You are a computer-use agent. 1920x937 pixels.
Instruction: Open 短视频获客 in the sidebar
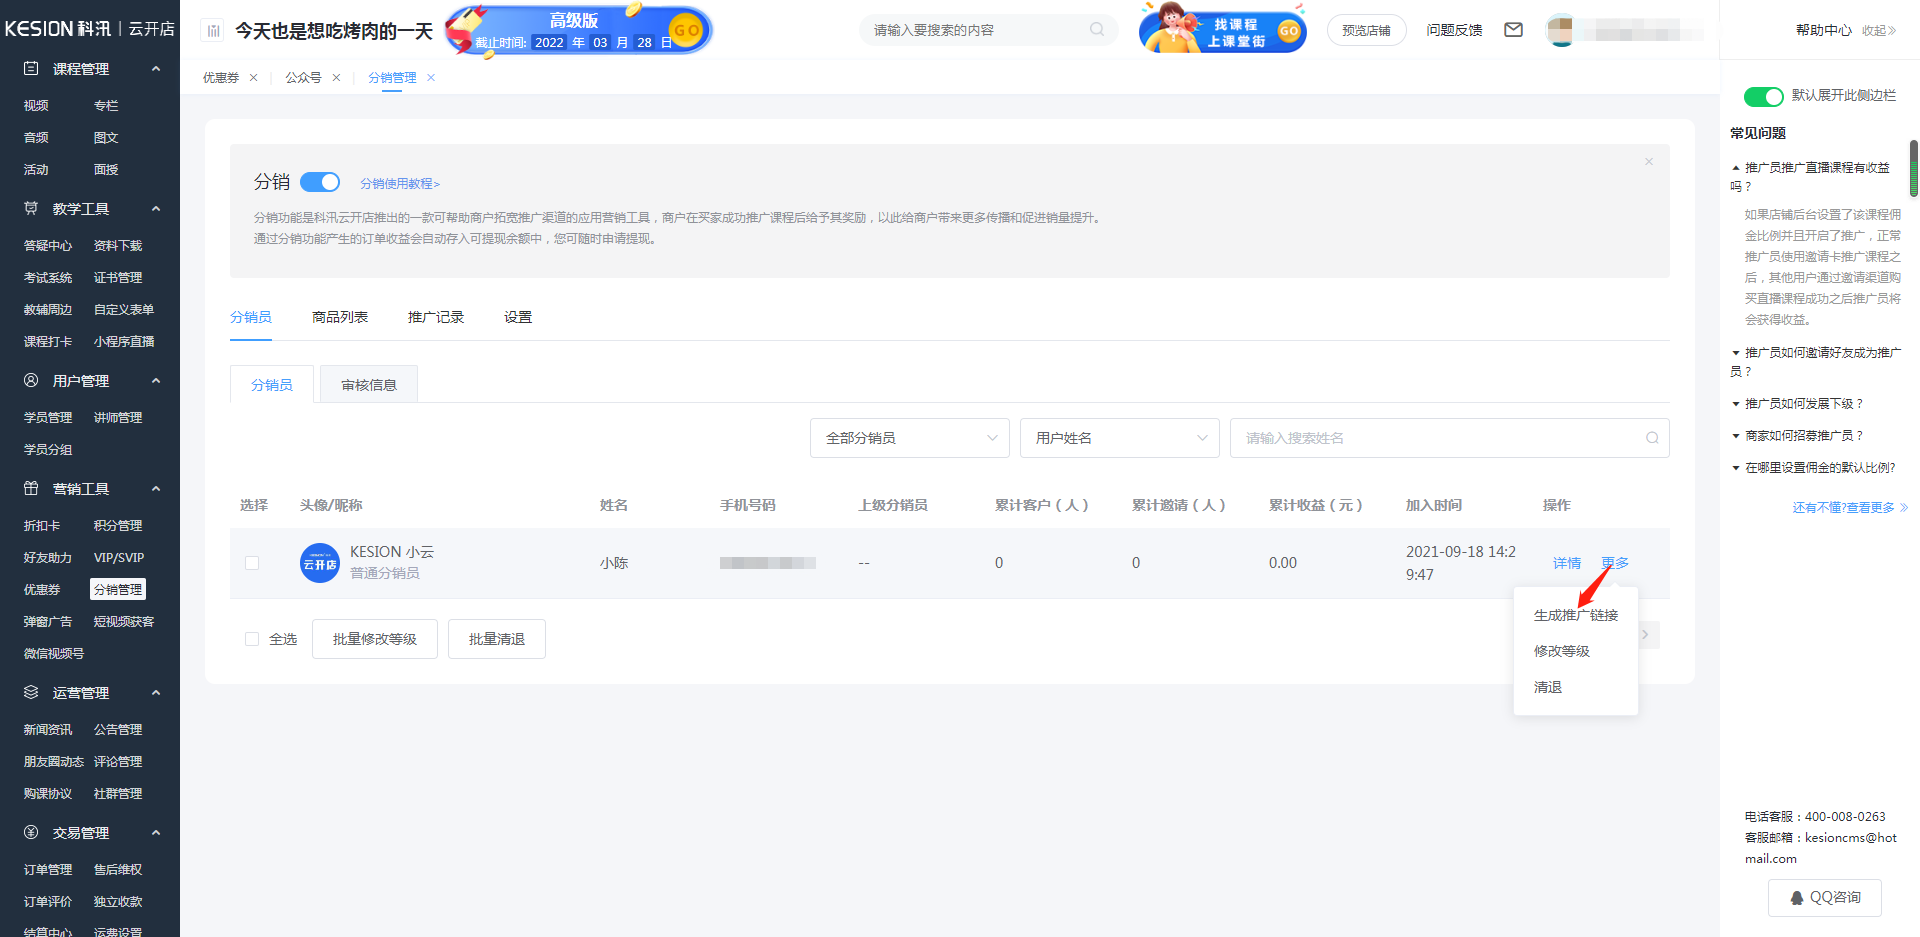(124, 622)
